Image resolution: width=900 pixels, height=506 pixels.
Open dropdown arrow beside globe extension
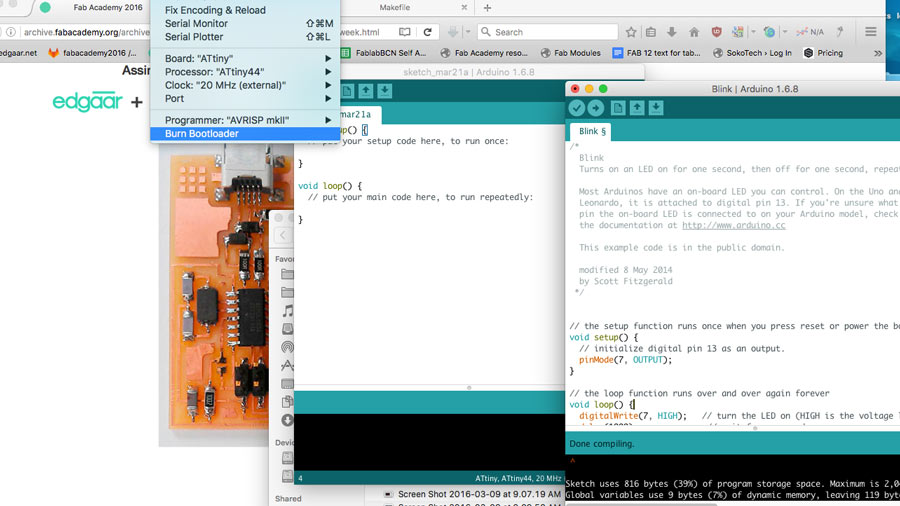[x=785, y=32]
